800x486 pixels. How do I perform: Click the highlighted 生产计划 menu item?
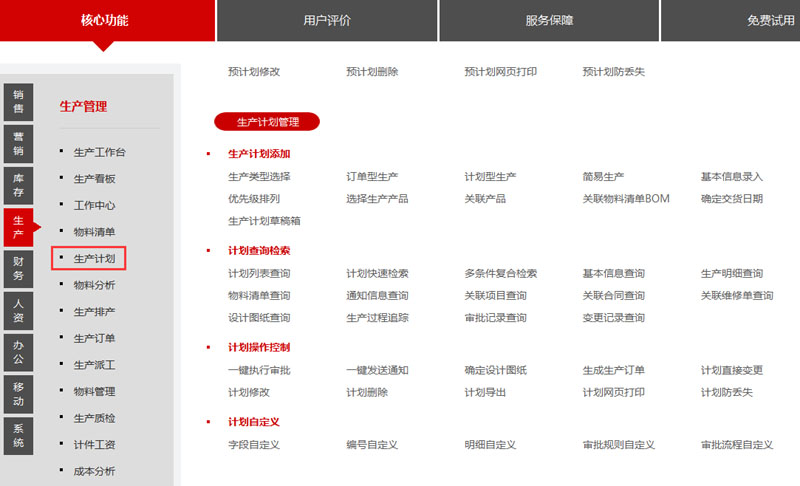[x=94, y=259]
